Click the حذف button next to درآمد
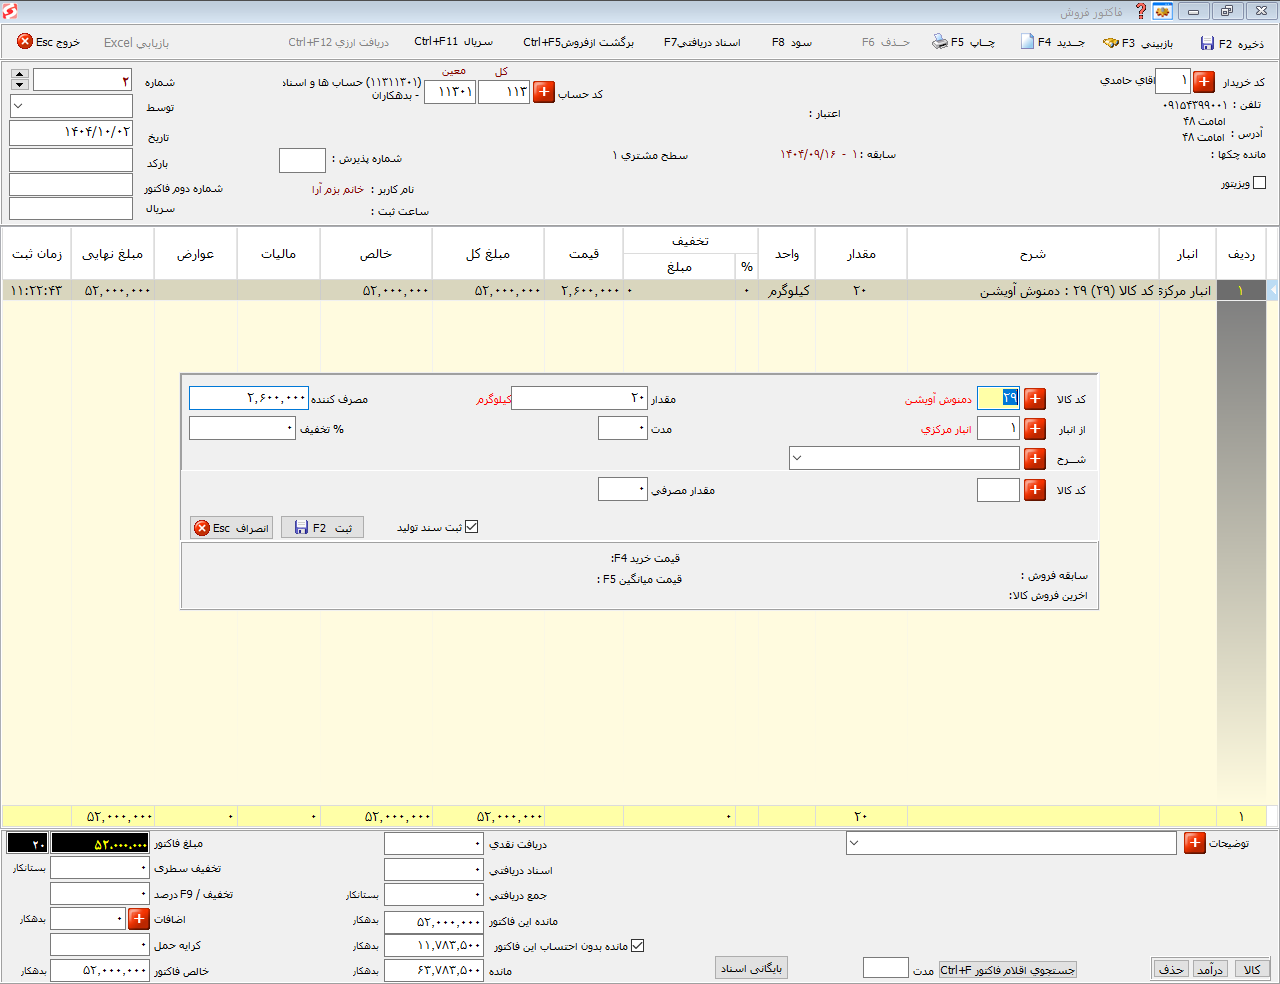Image resolution: width=1280 pixels, height=984 pixels. (x=1170, y=969)
